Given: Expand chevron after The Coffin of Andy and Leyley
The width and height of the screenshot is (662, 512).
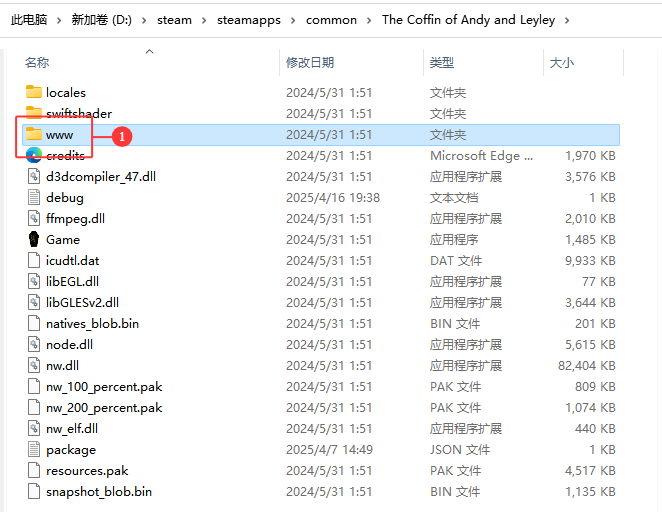Looking at the screenshot, I should 567,20.
